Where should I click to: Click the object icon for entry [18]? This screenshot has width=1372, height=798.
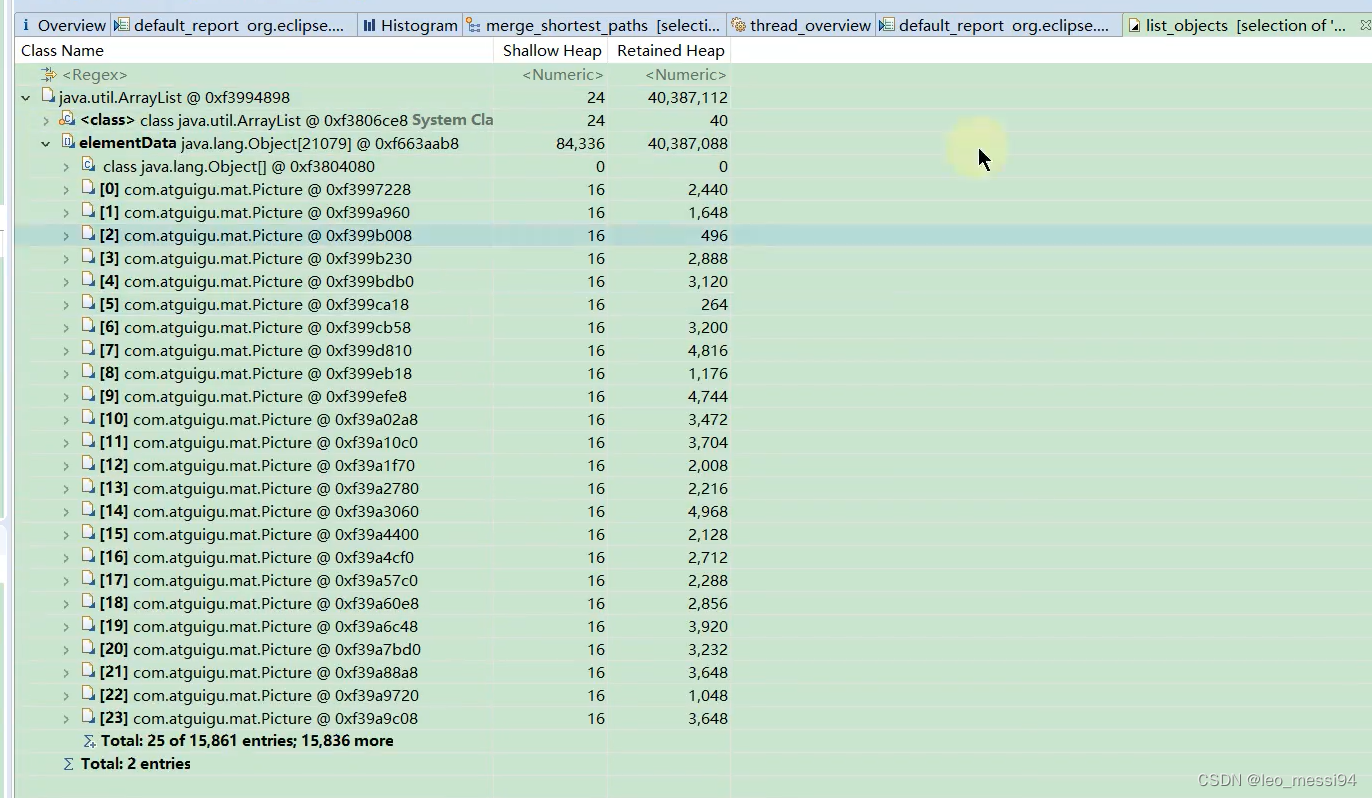[88, 603]
